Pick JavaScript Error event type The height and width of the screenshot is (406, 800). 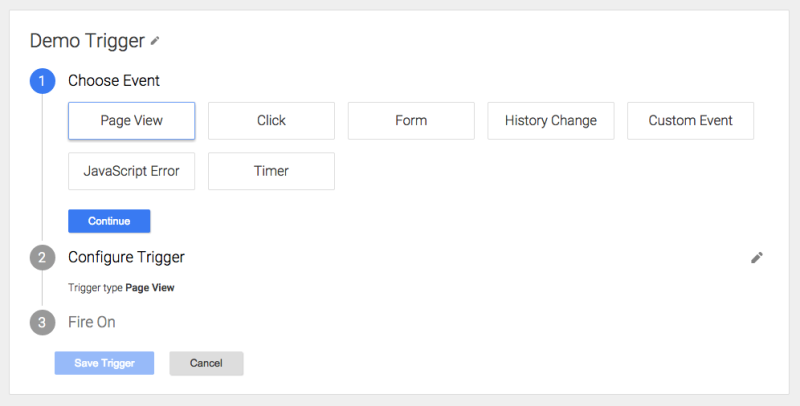pyautogui.click(x=132, y=171)
